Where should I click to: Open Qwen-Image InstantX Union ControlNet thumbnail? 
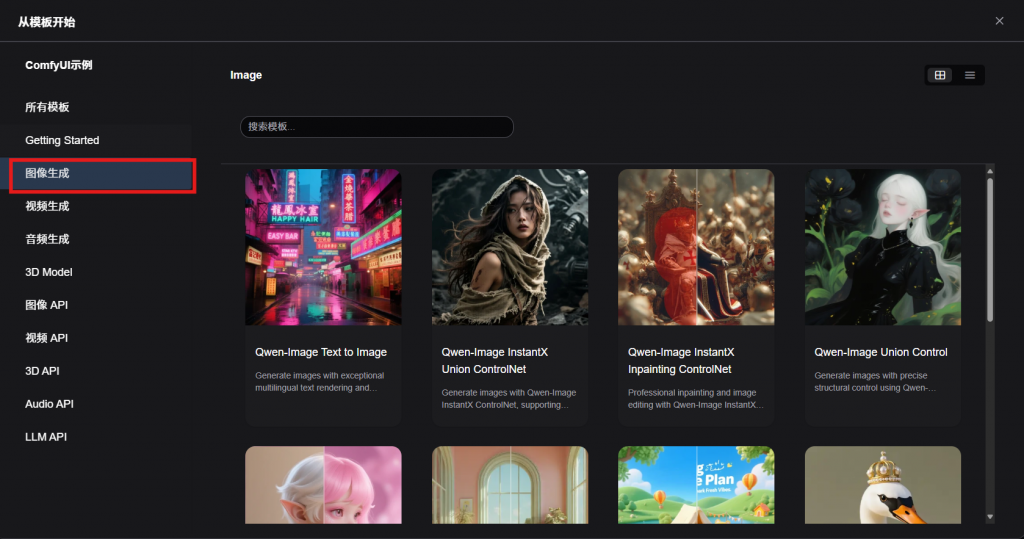tap(510, 246)
